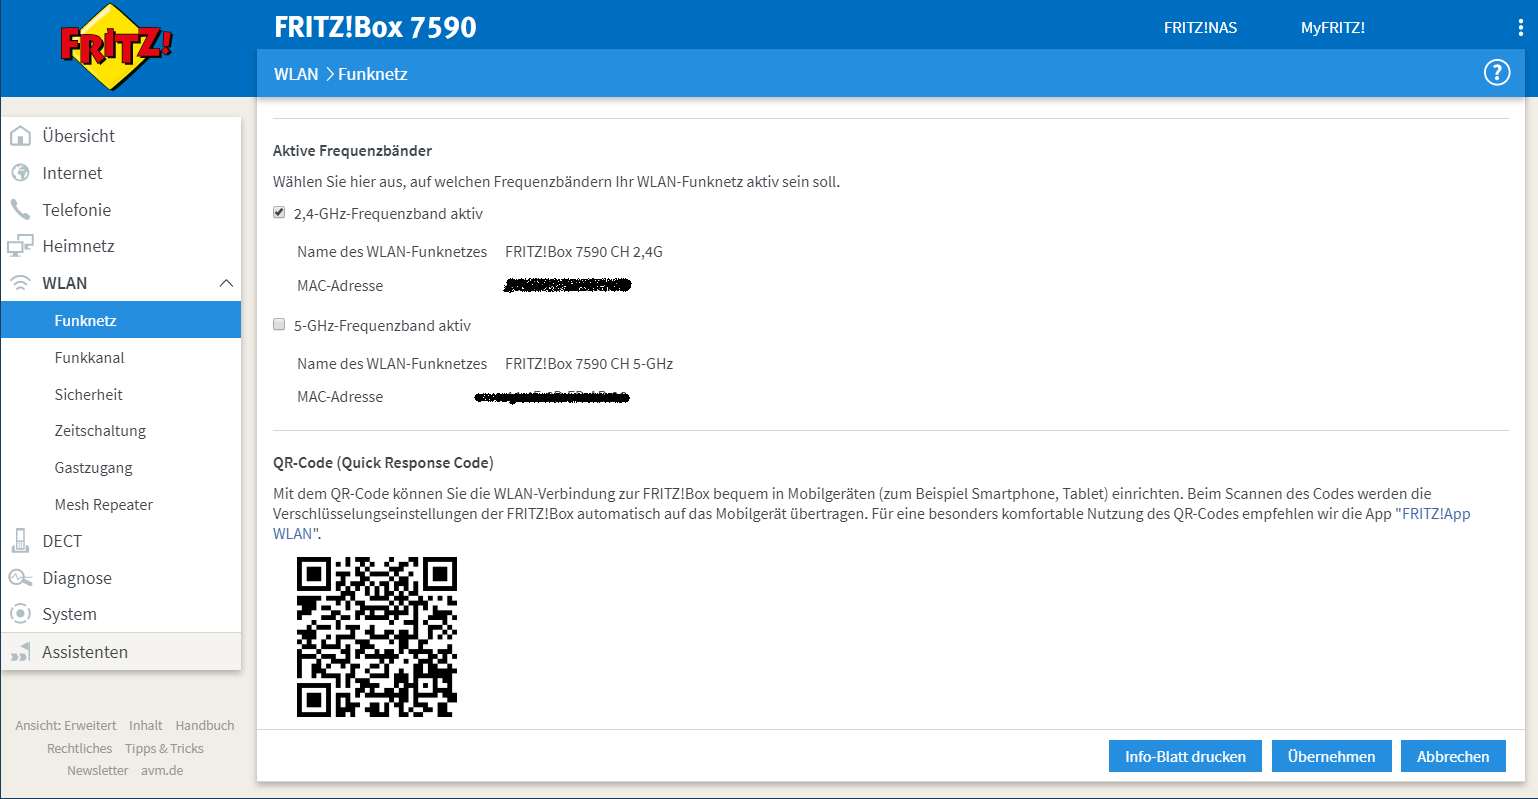
Task: Click the WLAN QR code image
Action: pyautogui.click(x=377, y=637)
